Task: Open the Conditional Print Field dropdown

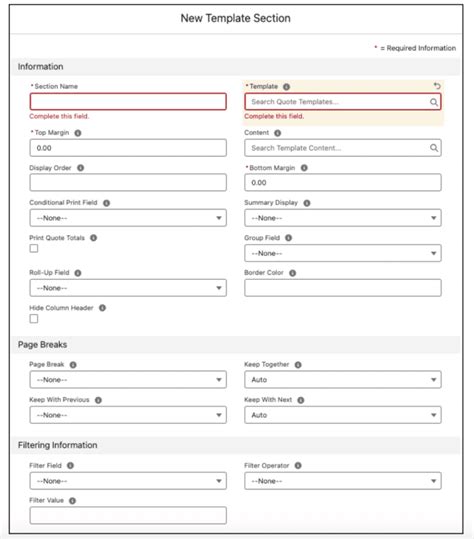Action: click(x=128, y=218)
